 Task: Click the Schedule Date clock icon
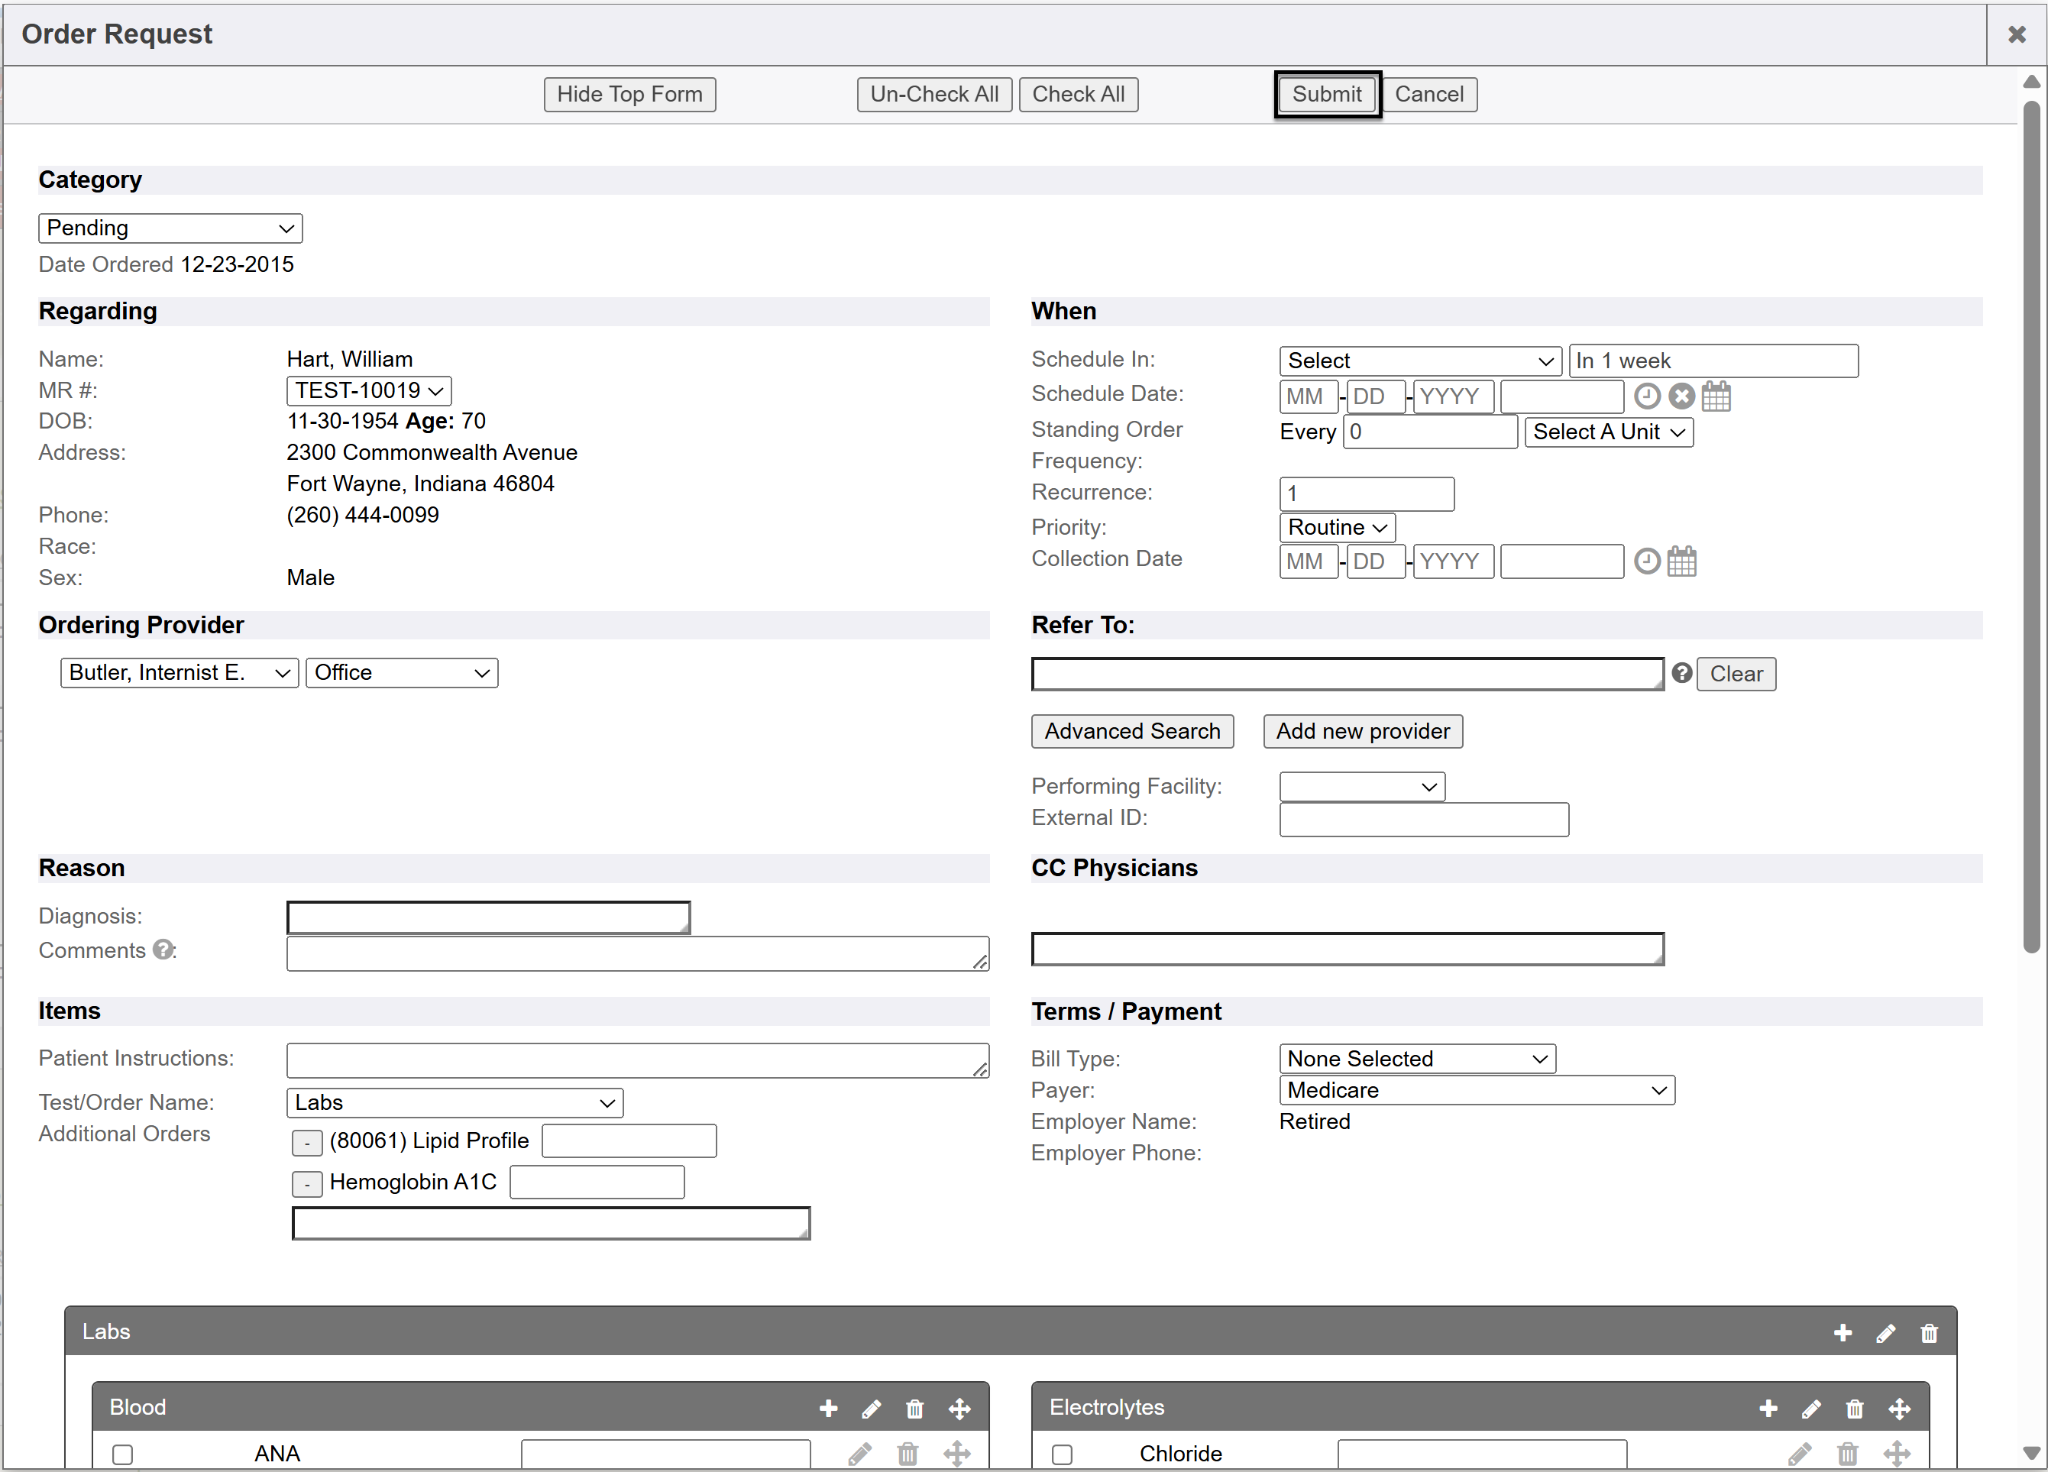1647,396
